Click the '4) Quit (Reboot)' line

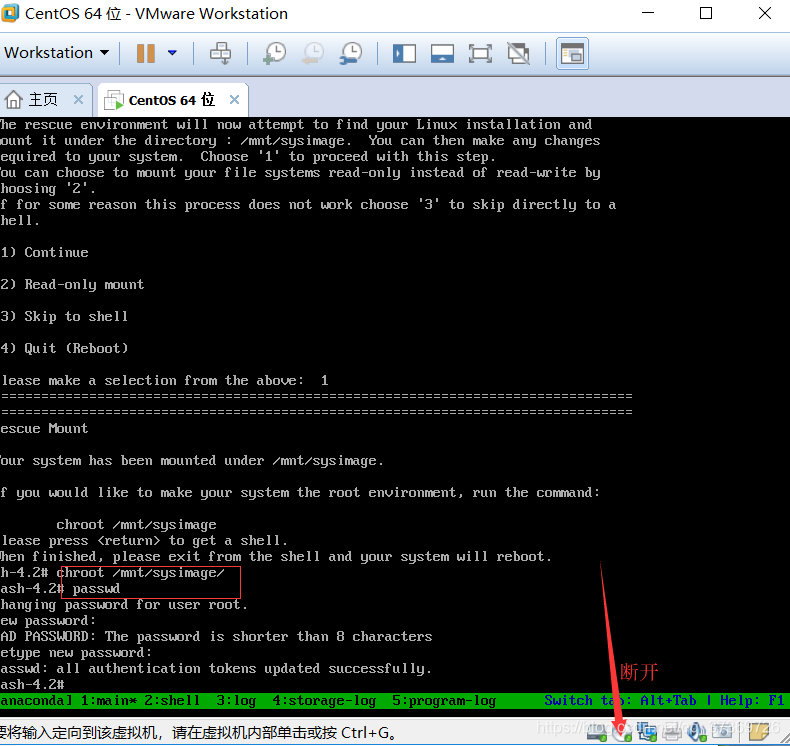[64, 348]
